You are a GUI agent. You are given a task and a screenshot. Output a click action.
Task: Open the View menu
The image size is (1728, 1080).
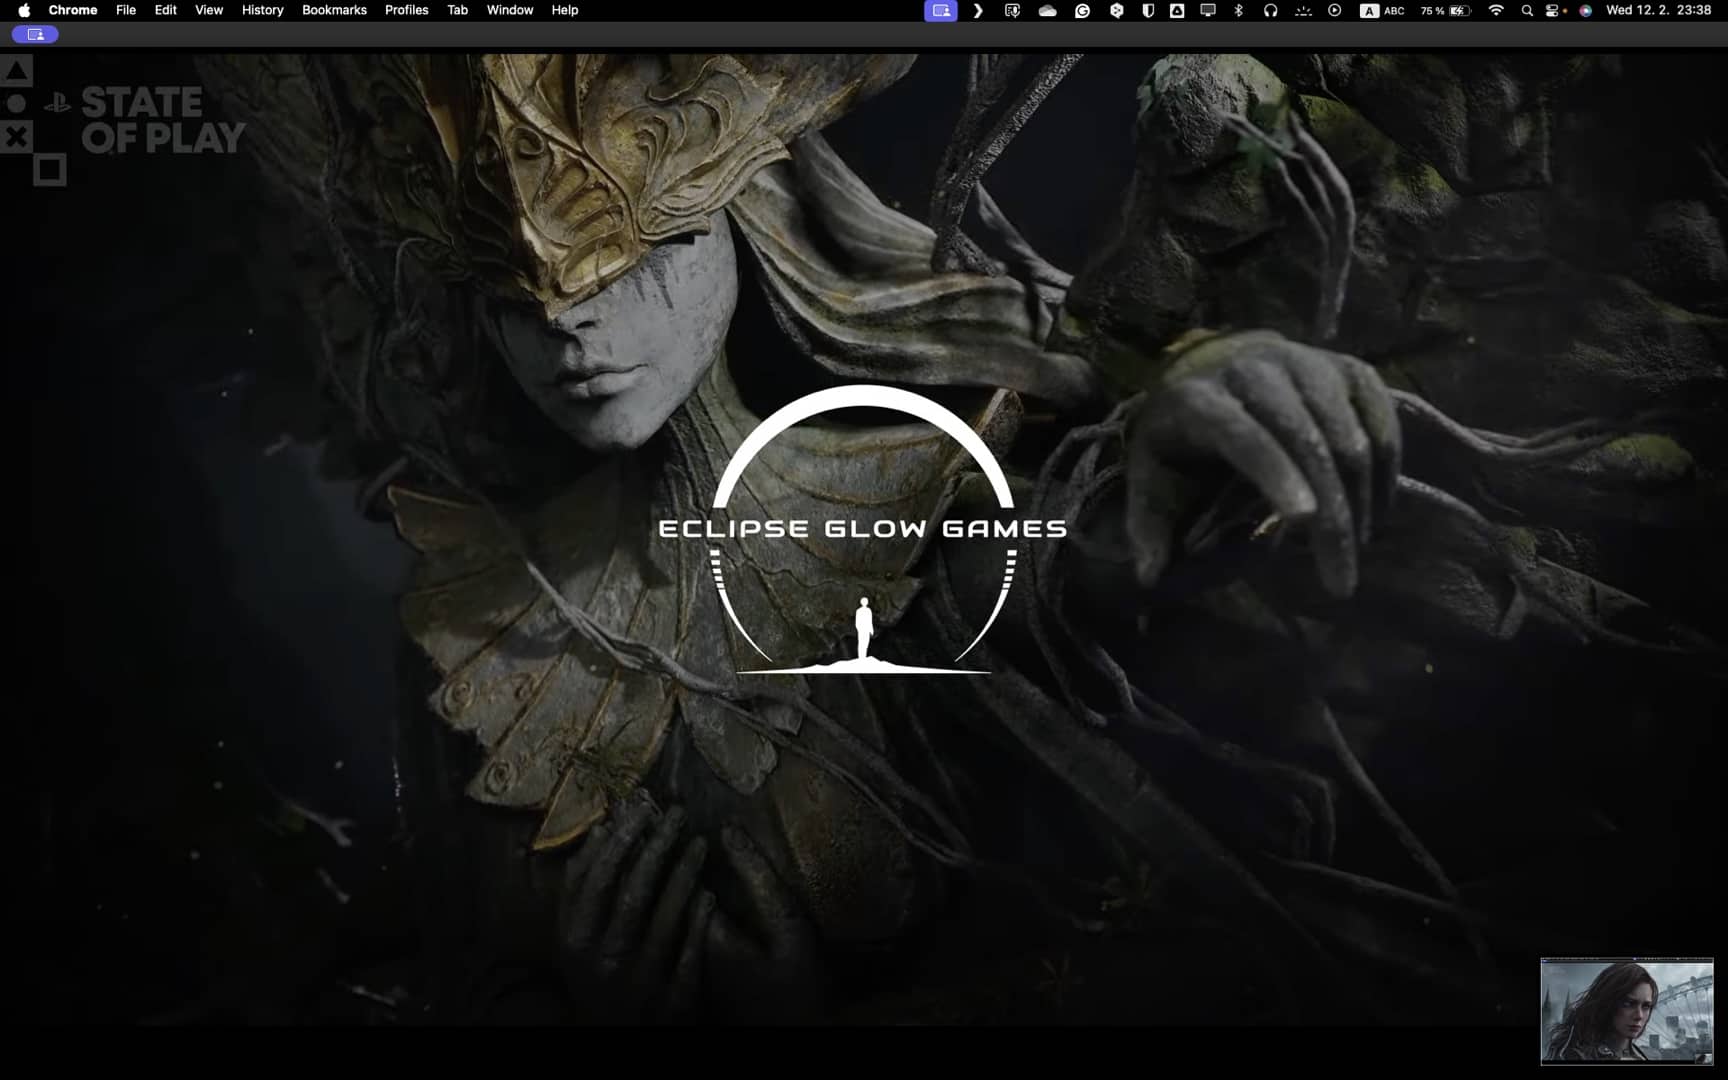click(x=209, y=10)
